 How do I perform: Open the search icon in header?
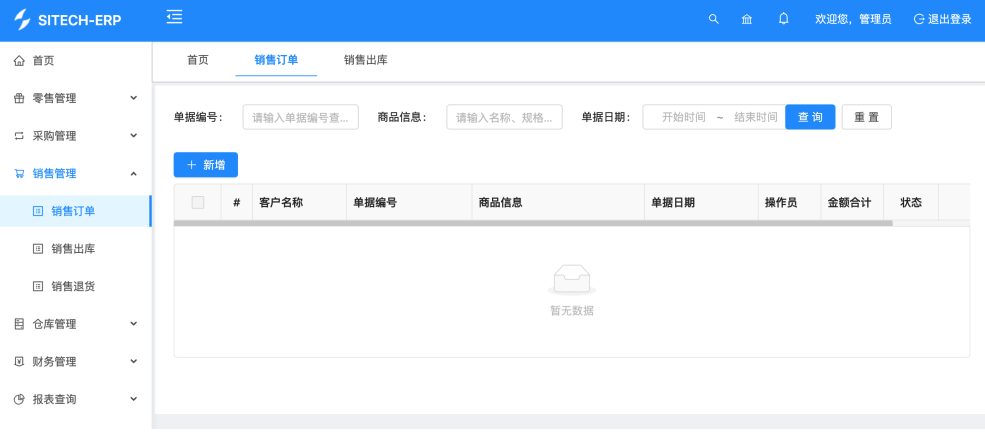click(x=713, y=19)
